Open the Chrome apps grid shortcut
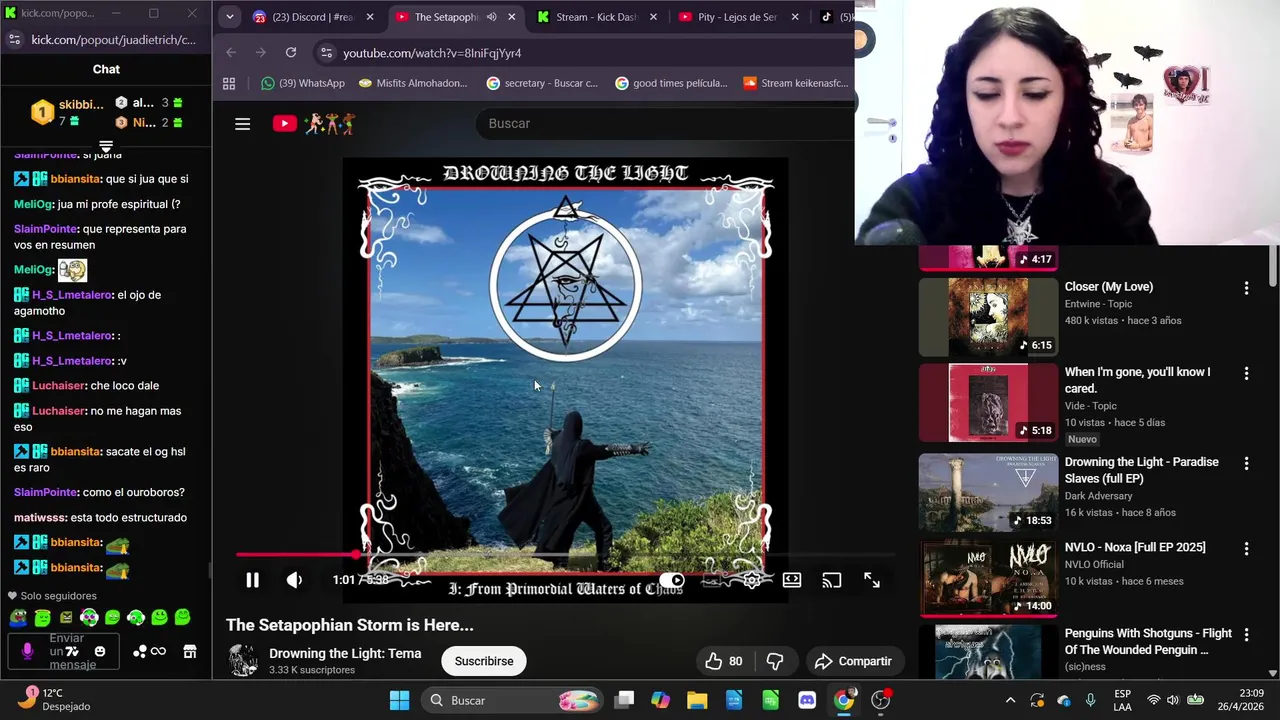 coord(229,83)
